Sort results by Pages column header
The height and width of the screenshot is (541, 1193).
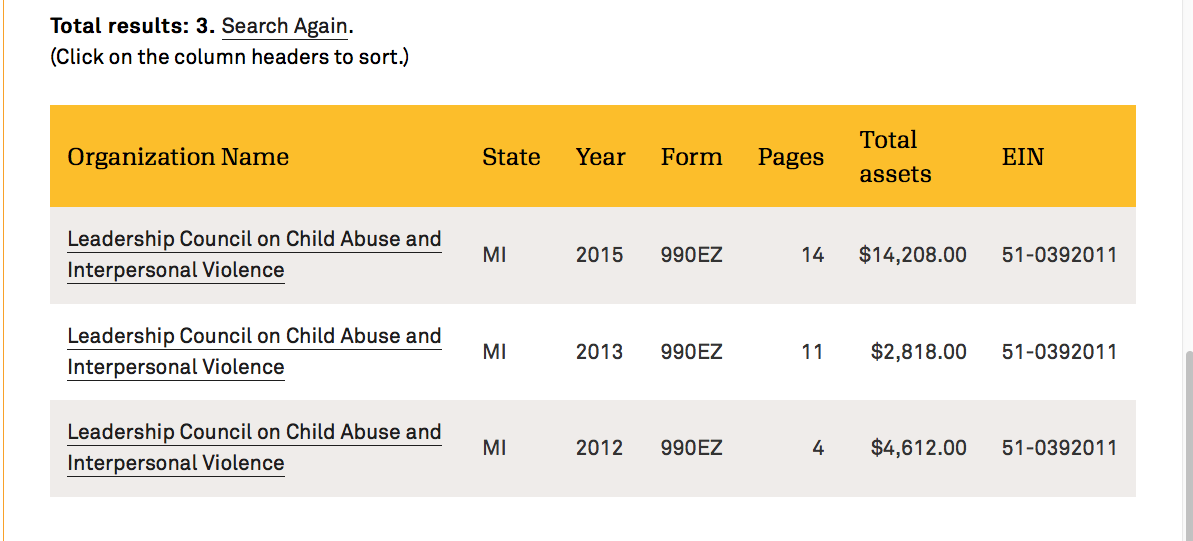(x=790, y=157)
